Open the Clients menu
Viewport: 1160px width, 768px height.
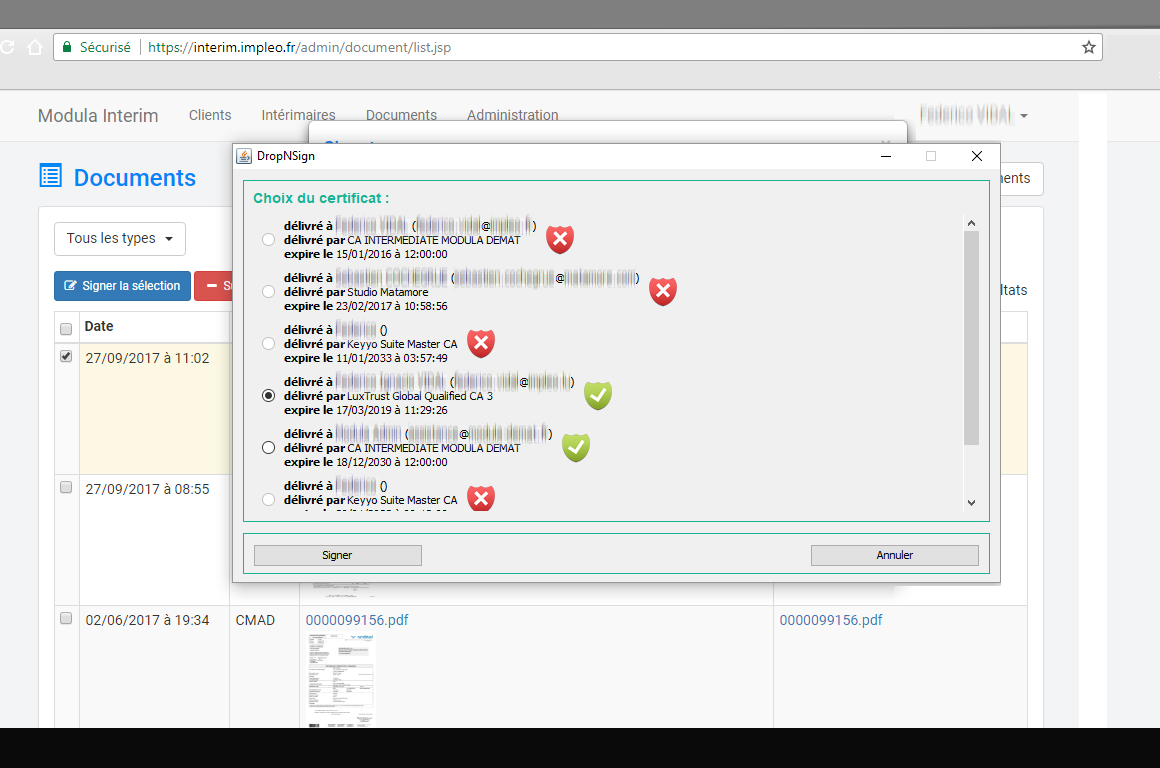pyautogui.click(x=210, y=115)
